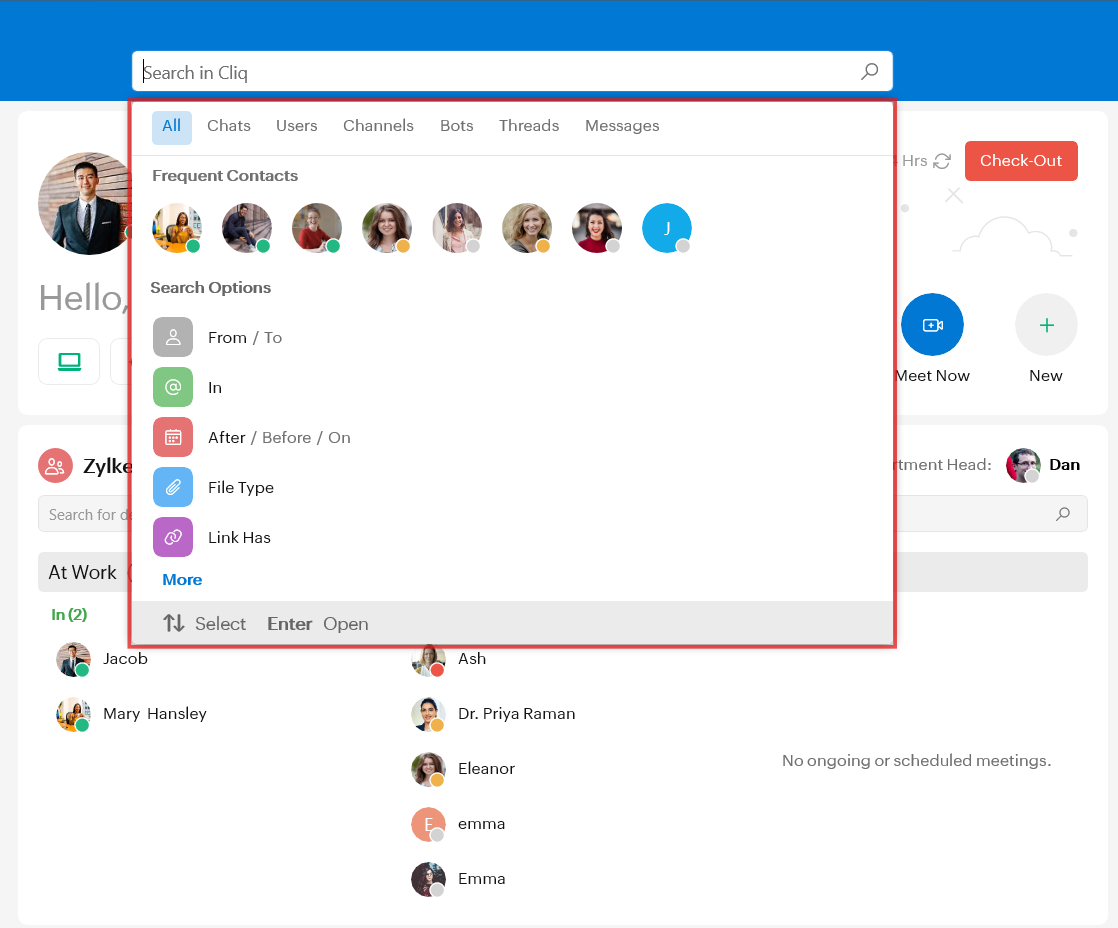Click the Frequent Contacts heading
This screenshot has height=928, width=1118.
(x=225, y=176)
